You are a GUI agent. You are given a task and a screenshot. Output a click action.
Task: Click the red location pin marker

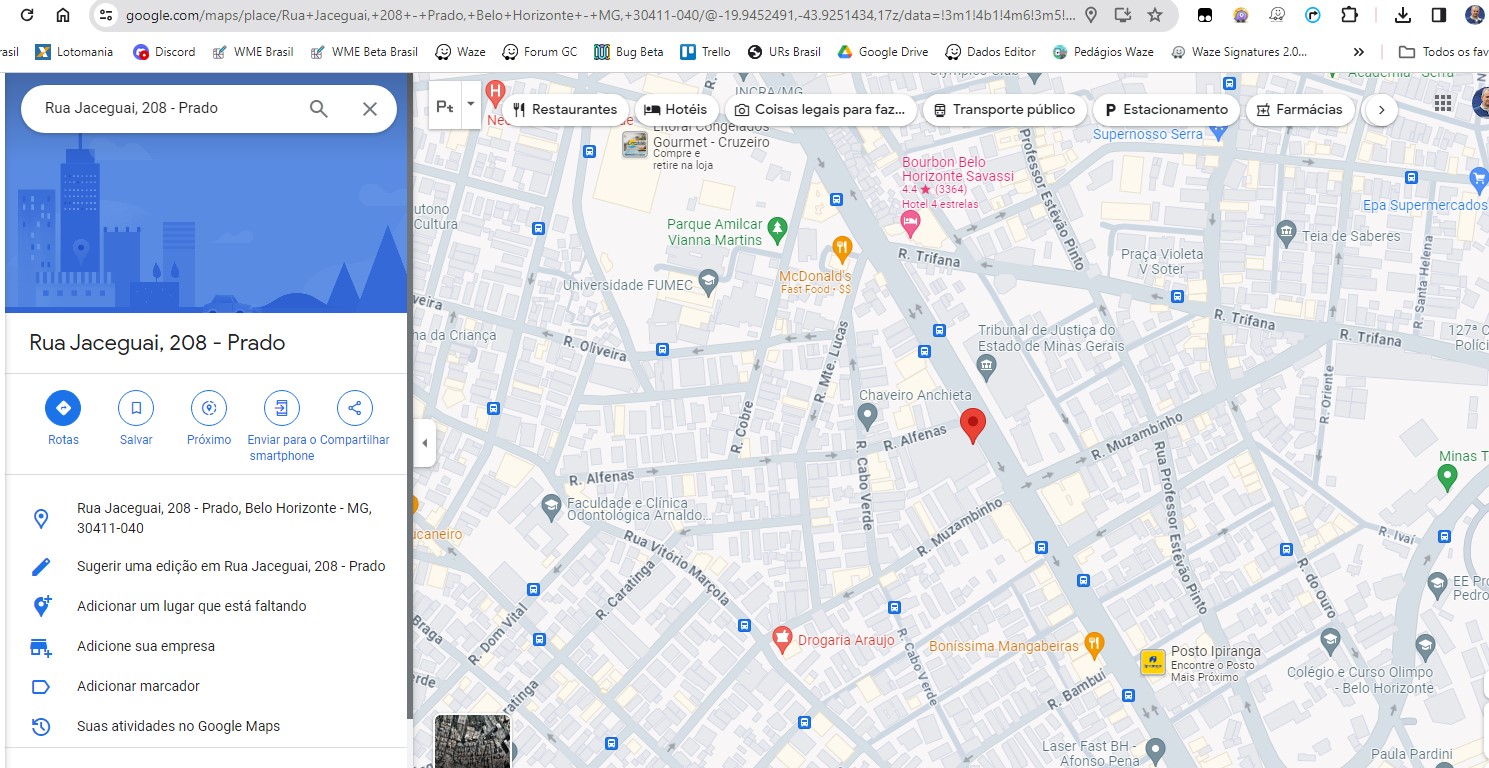(972, 427)
